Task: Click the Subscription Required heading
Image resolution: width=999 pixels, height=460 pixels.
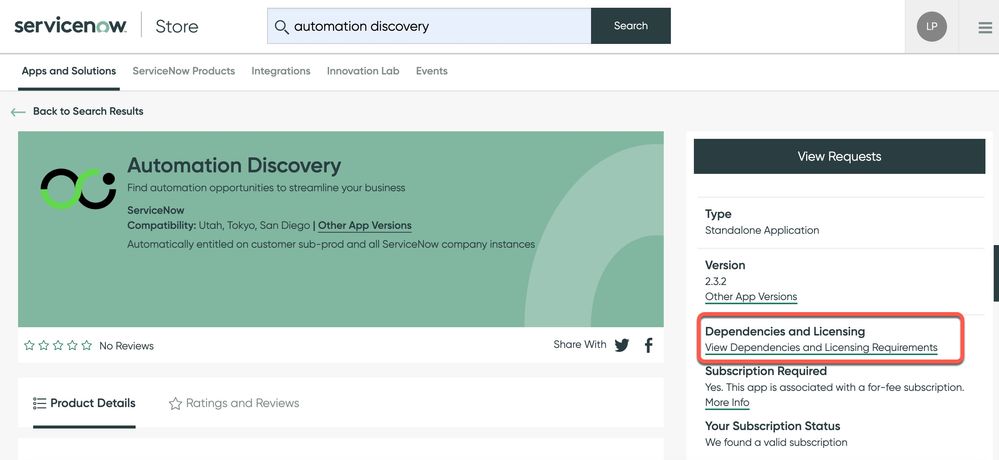Action: [x=766, y=371]
